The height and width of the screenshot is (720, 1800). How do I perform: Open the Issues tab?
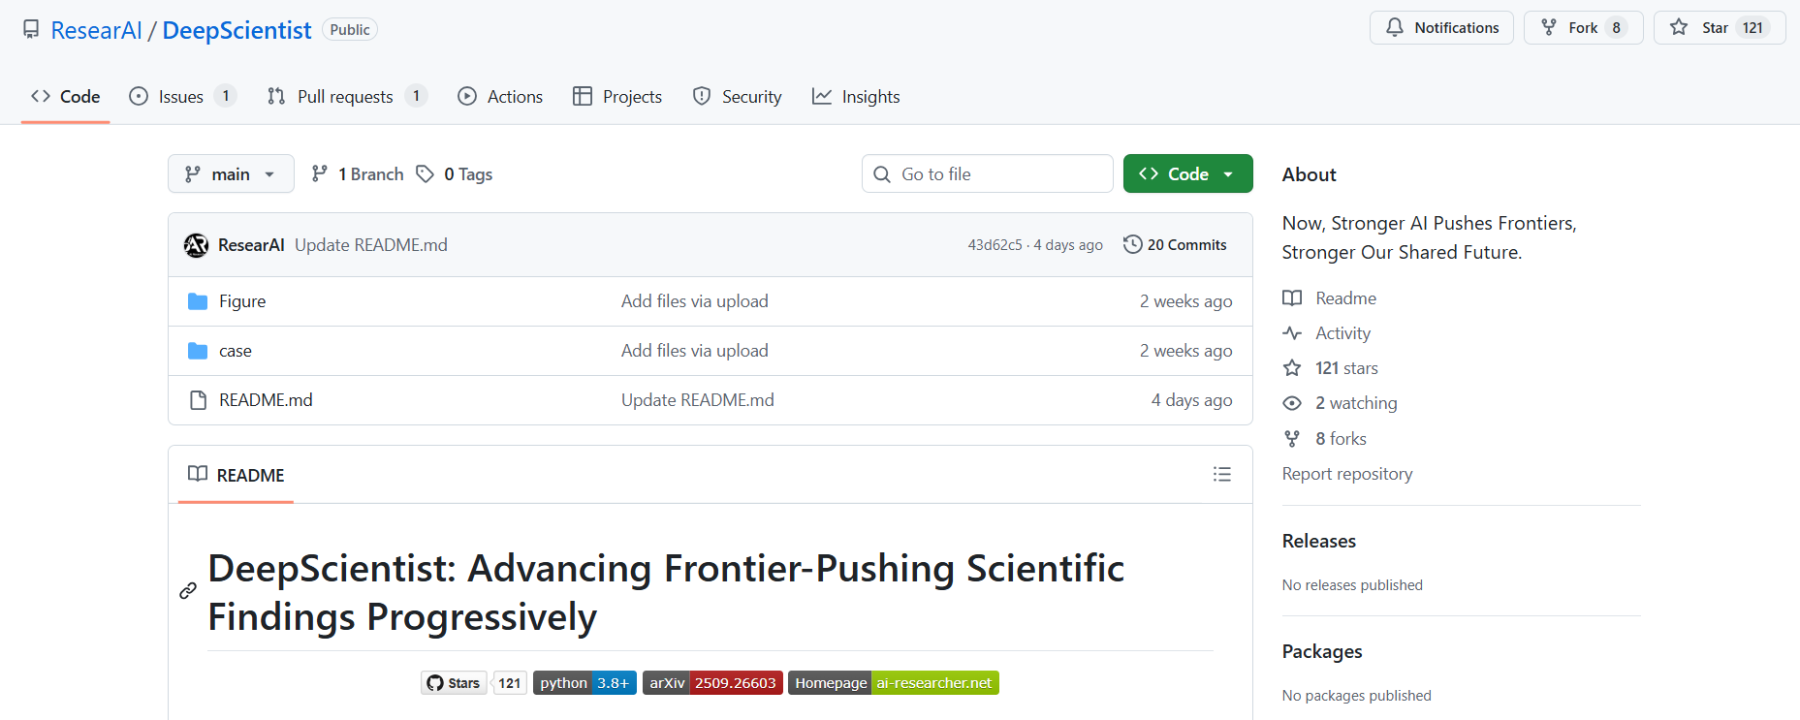[x=181, y=97]
